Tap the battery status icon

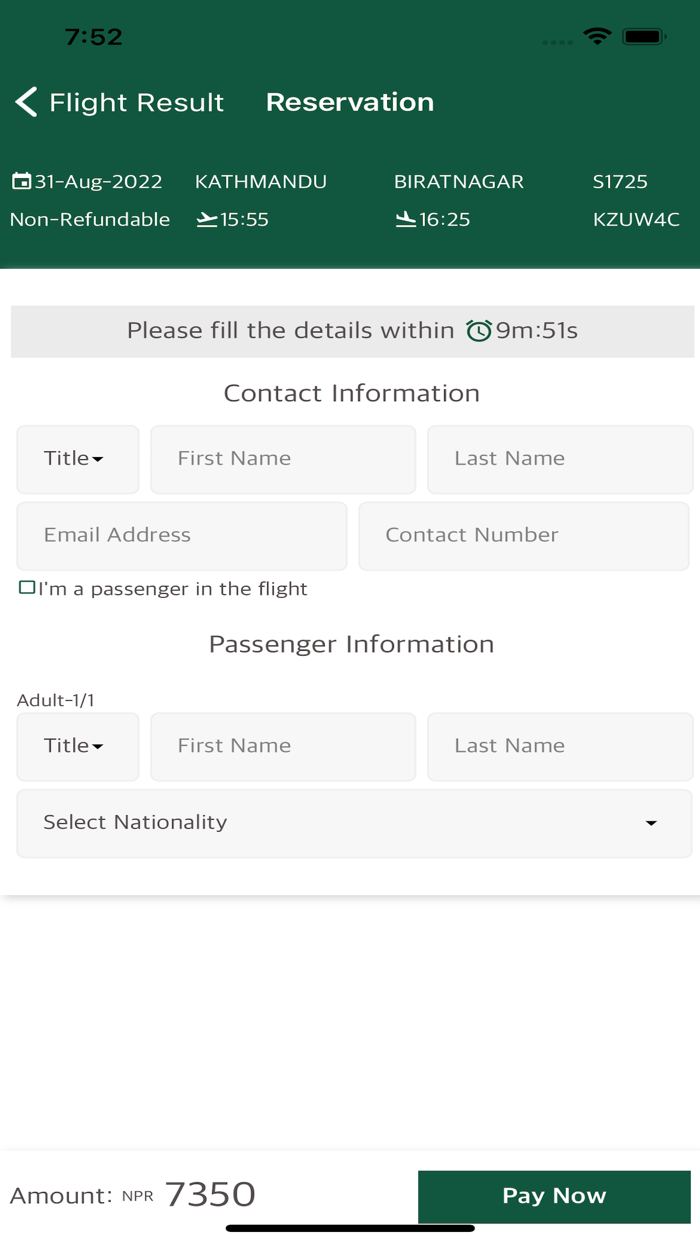[x=644, y=37]
